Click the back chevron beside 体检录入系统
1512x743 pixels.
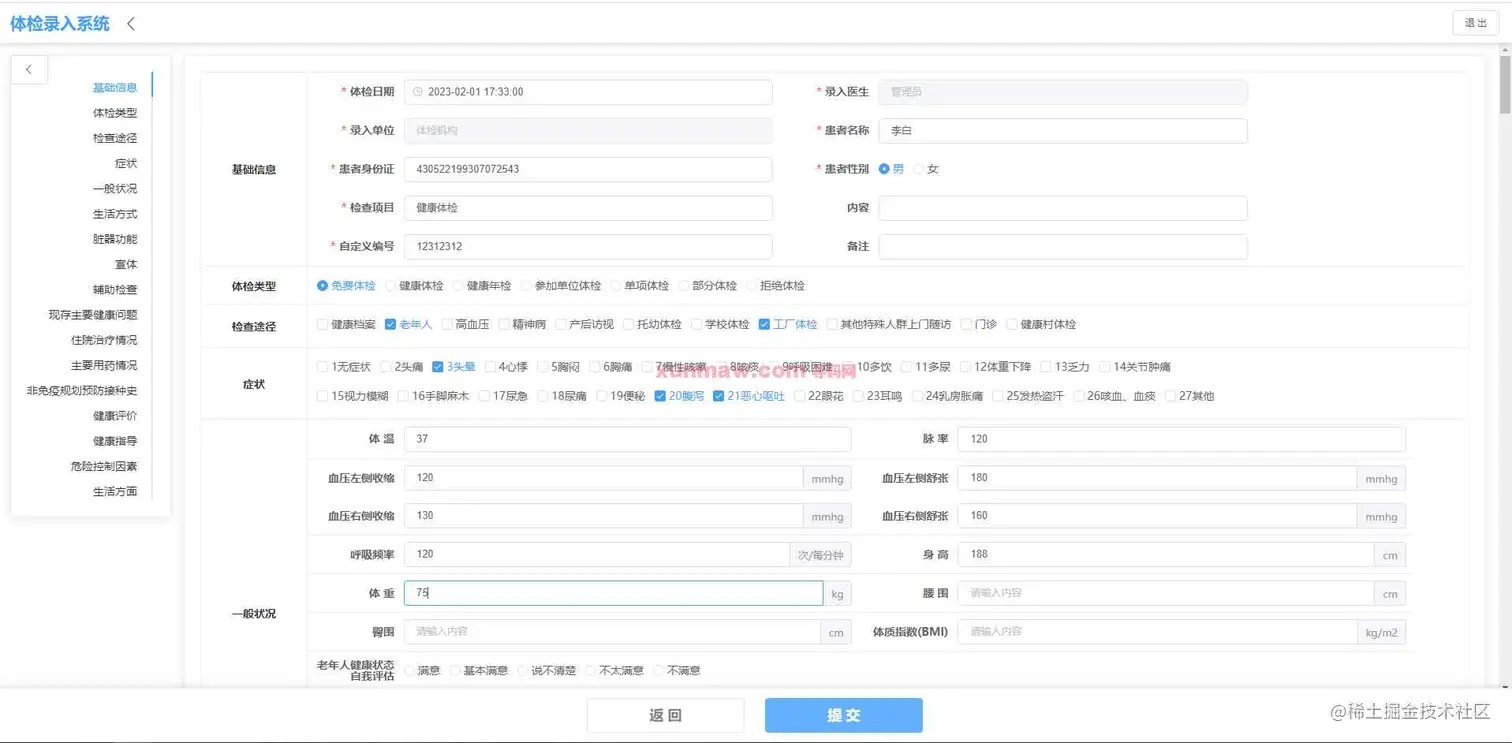pos(130,22)
